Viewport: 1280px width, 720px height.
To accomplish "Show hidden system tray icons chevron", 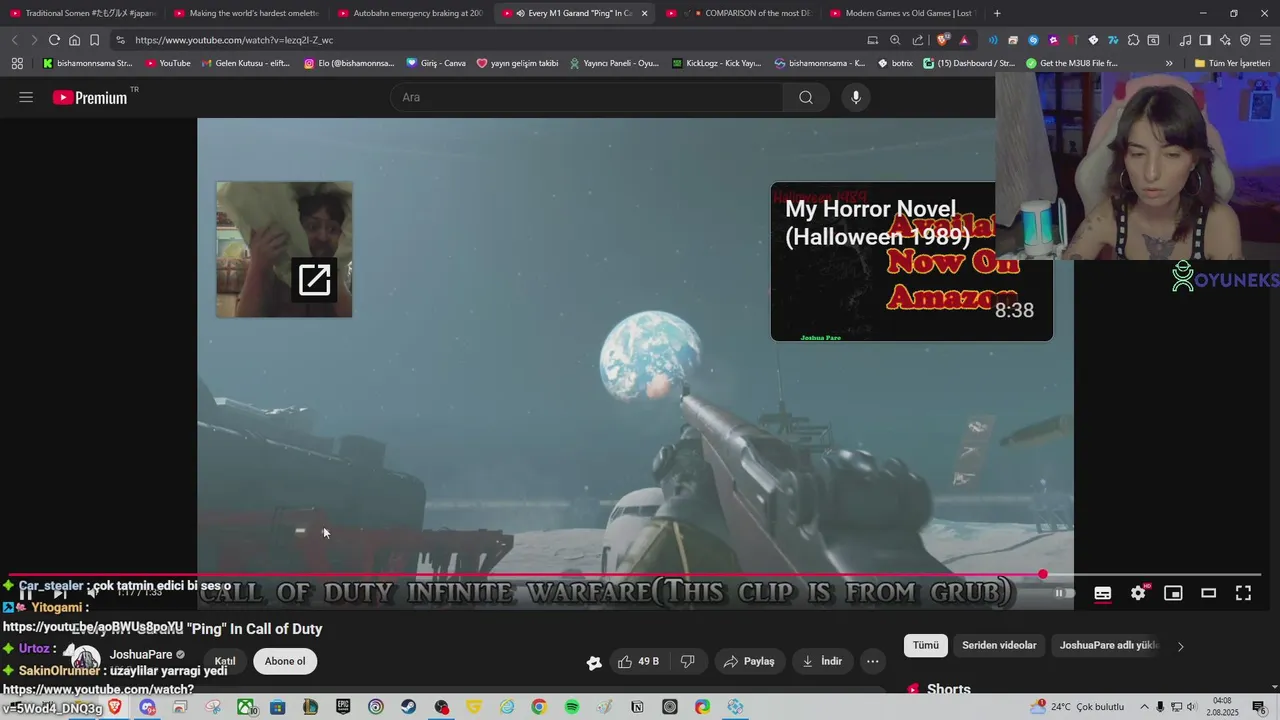I will (x=1145, y=707).
